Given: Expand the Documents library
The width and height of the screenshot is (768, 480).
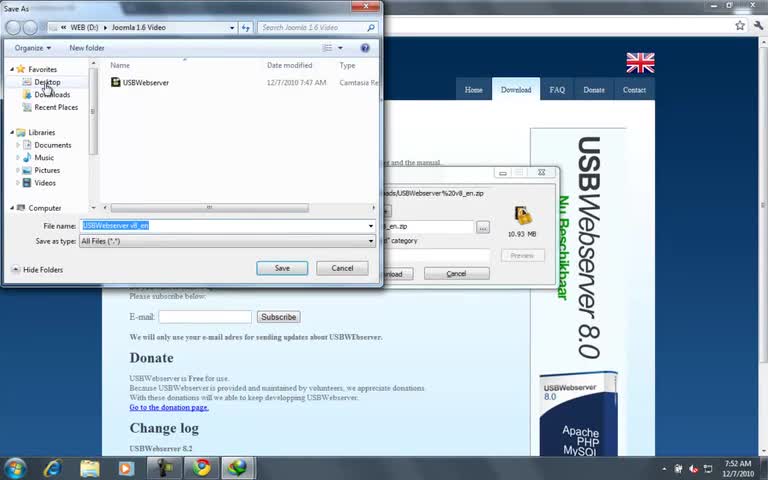Looking at the screenshot, I should point(18,145).
